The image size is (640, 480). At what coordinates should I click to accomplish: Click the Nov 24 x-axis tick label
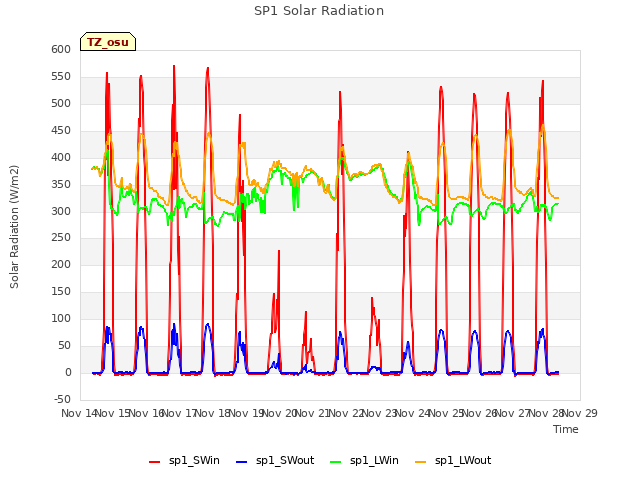coord(413,413)
